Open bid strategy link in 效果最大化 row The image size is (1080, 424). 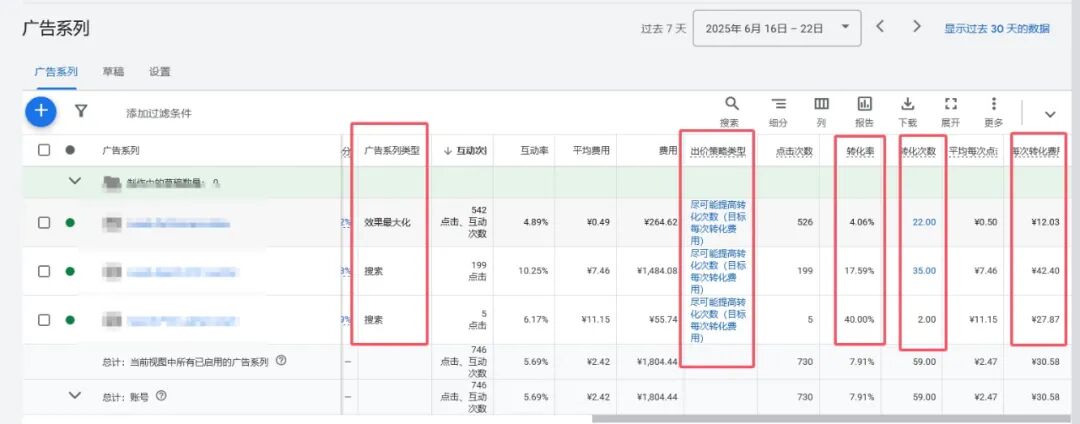718,223
